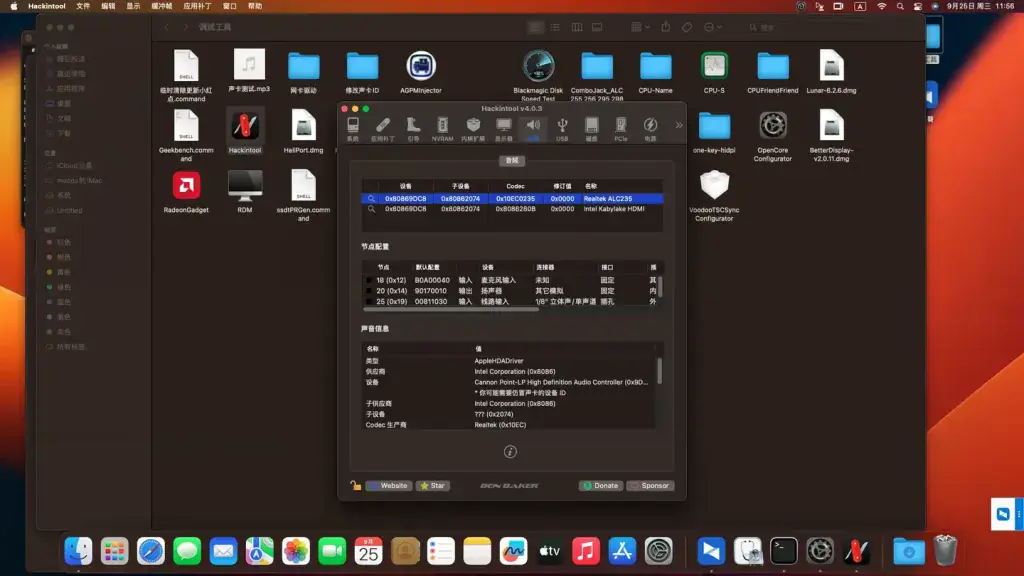Click the magnifier icon on Intel Kabylake HDMI row
Viewport: 1024px width, 576px height.
371,209
